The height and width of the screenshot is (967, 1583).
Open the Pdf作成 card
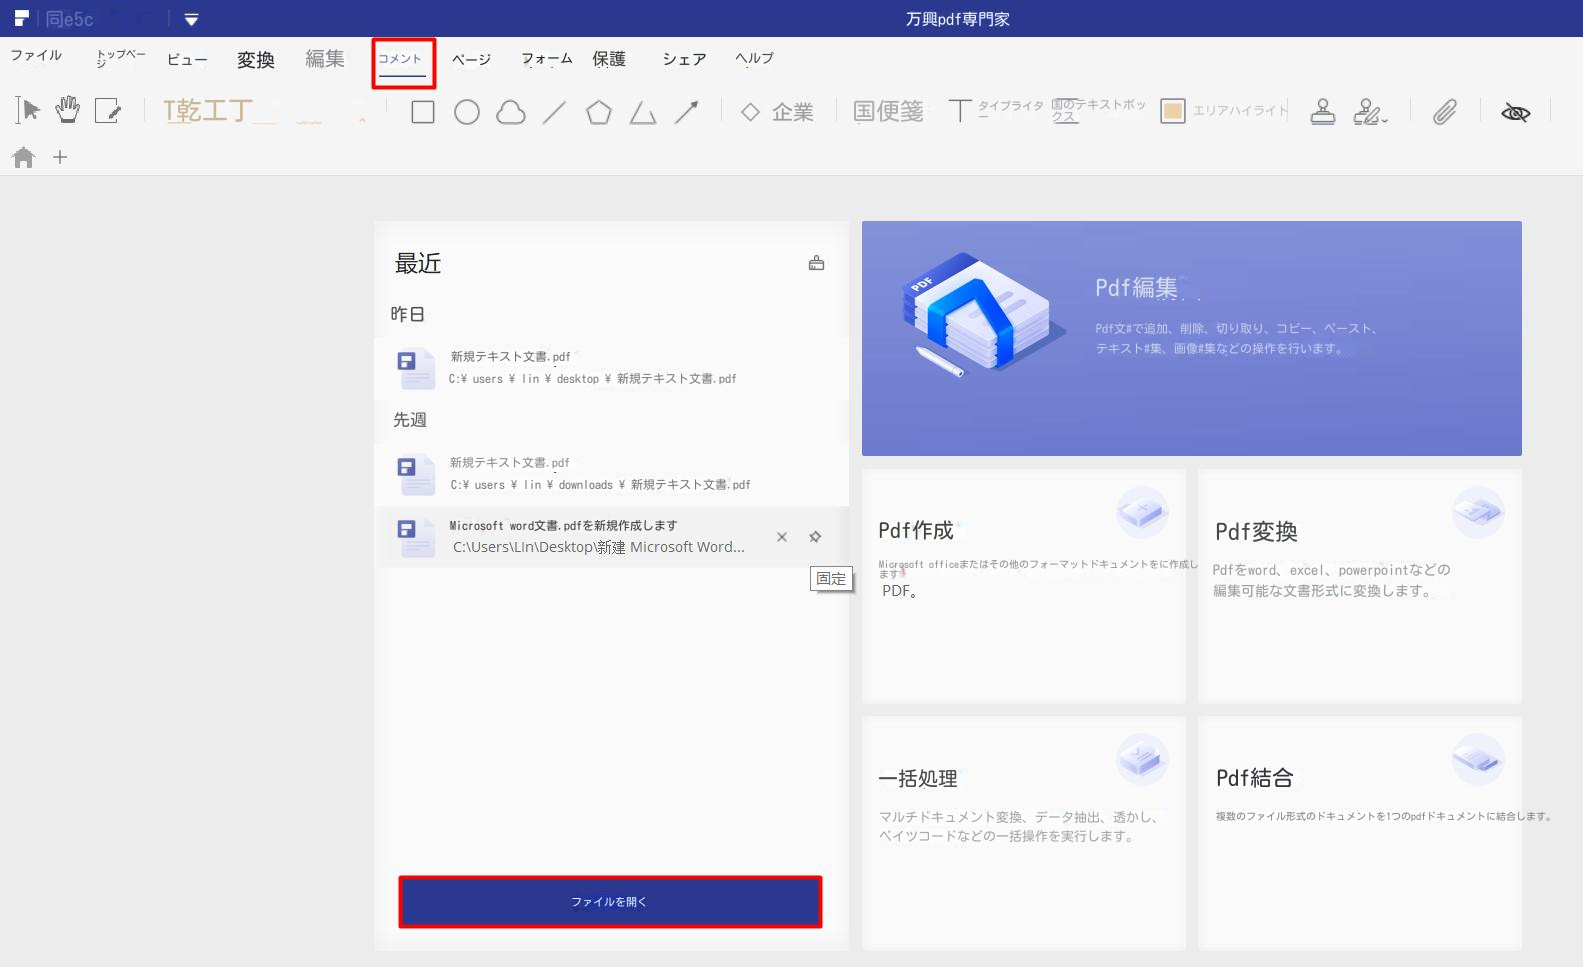(1024, 586)
